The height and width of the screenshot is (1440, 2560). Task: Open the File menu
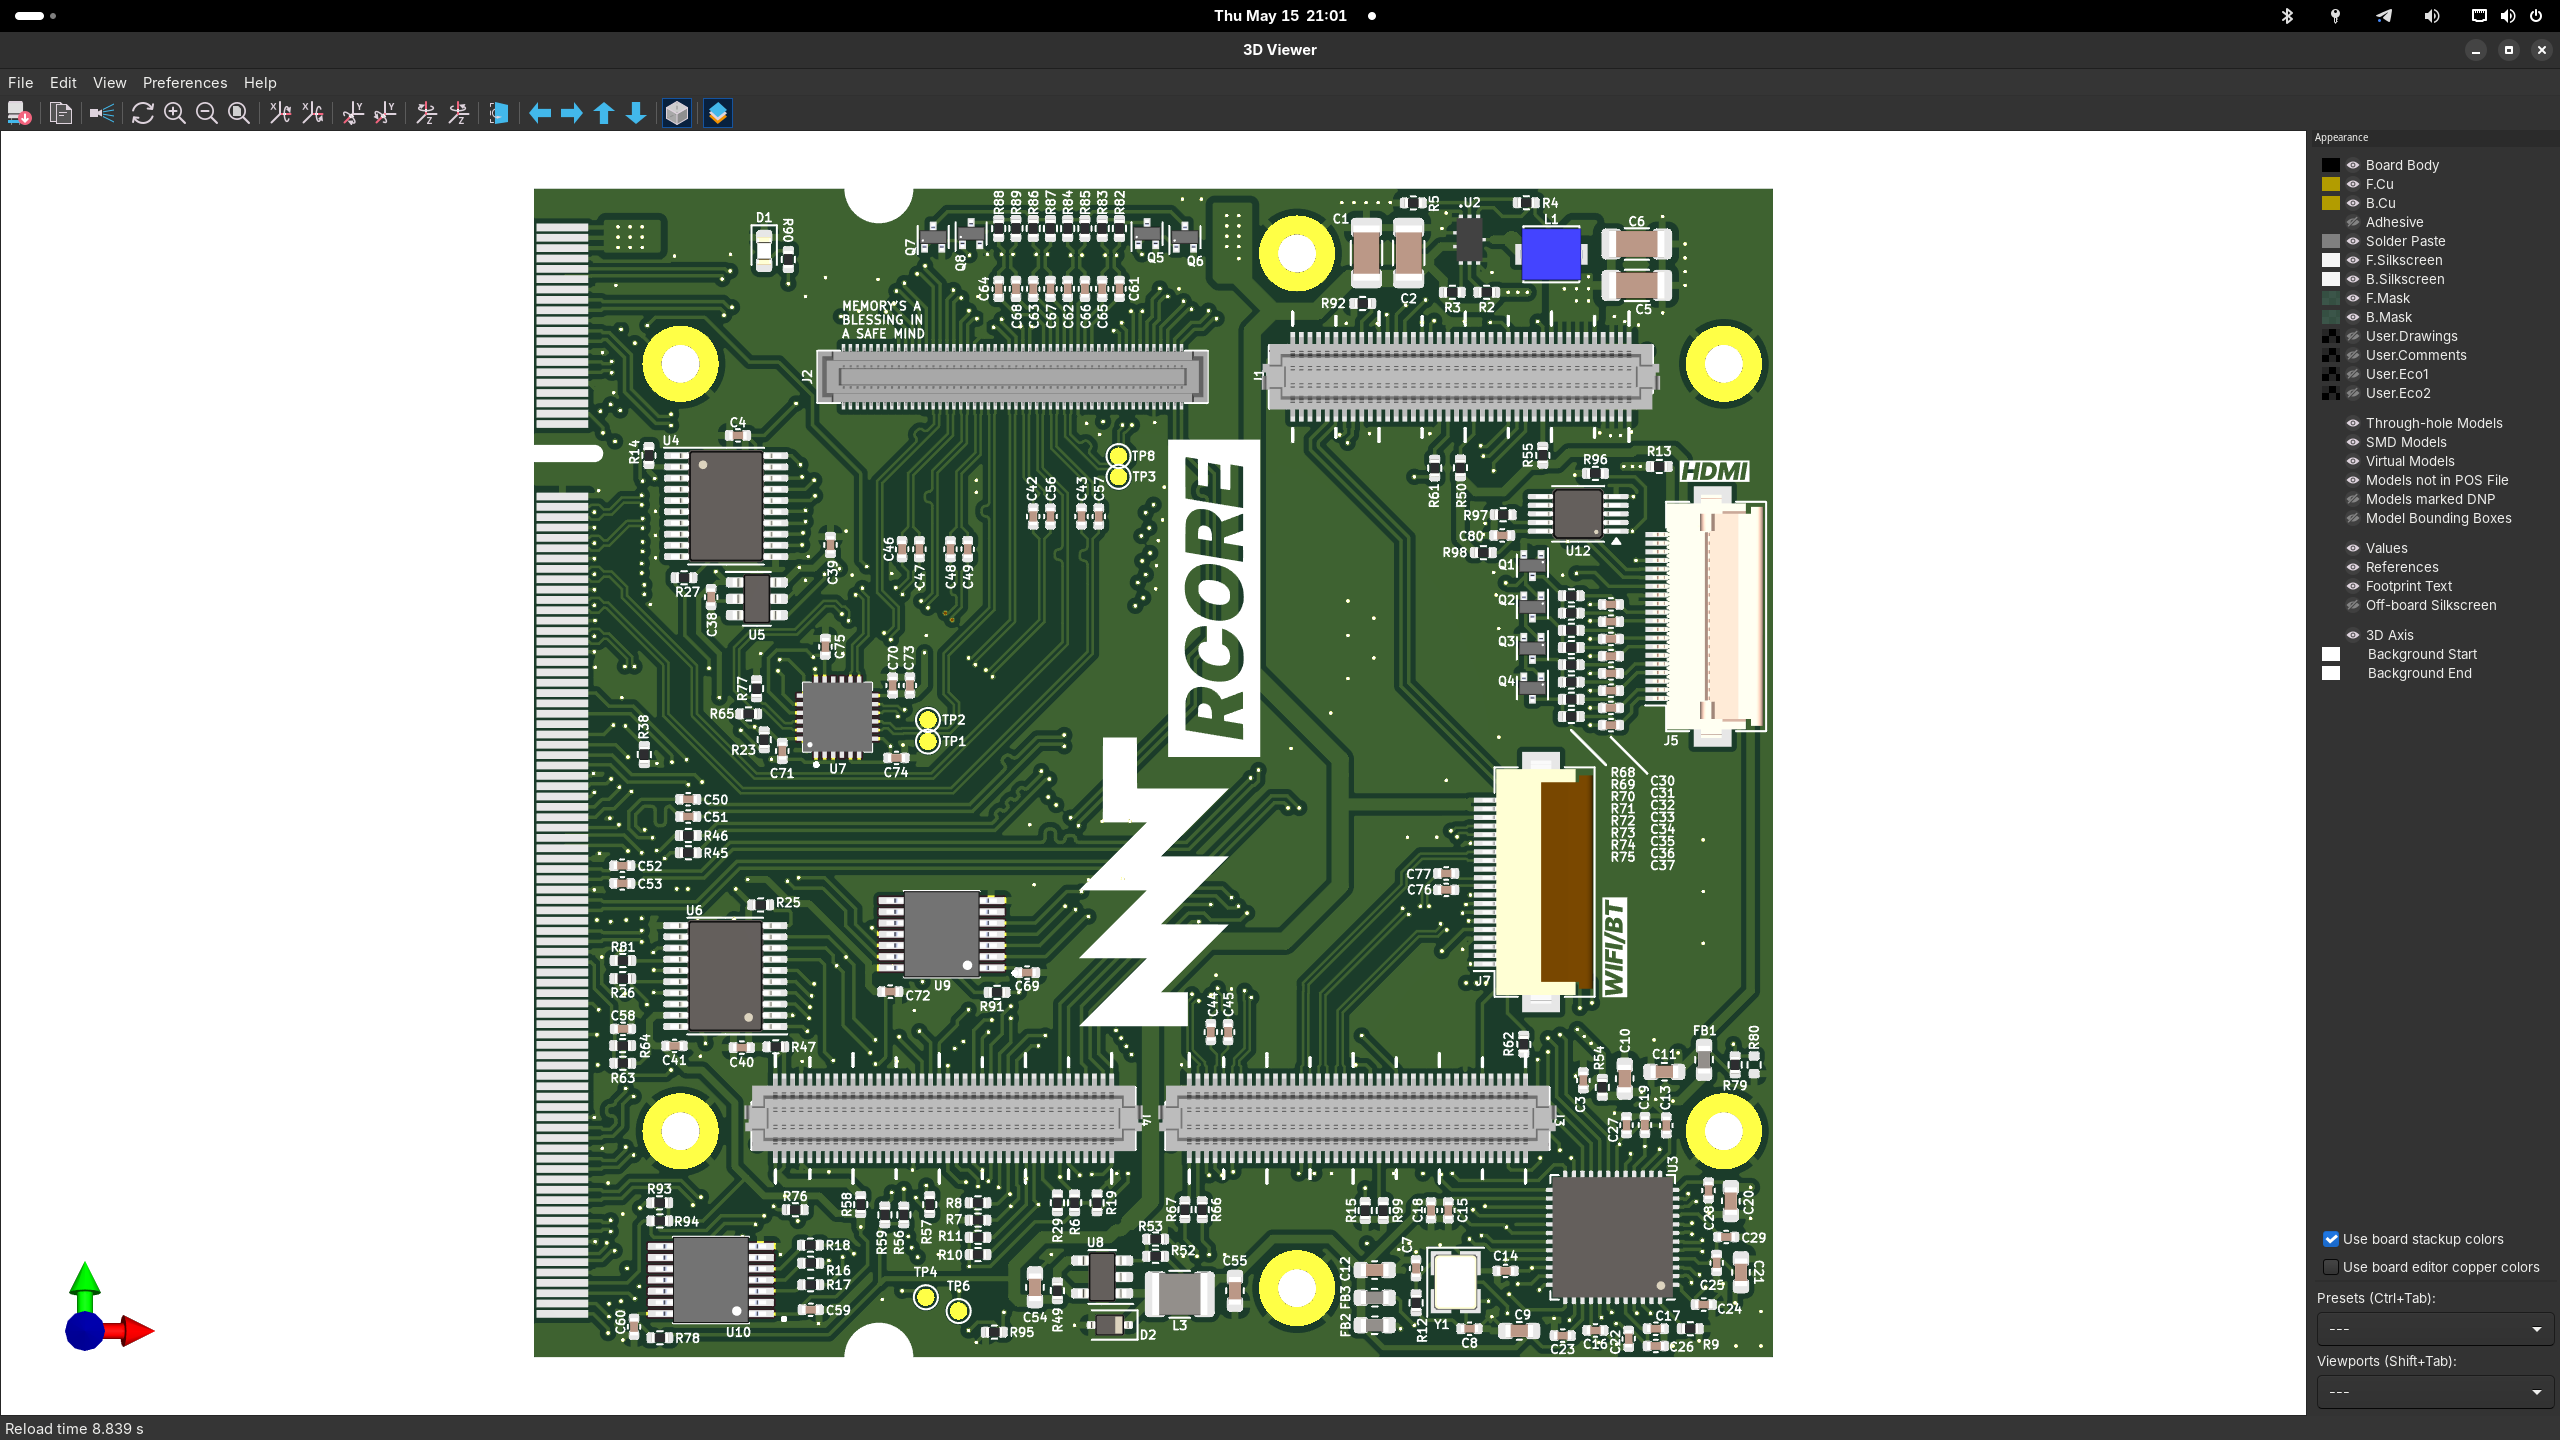coord(20,83)
